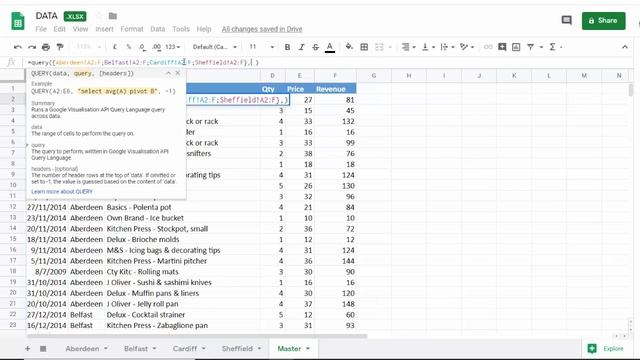Click the insert comment icon

click(502, 47)
